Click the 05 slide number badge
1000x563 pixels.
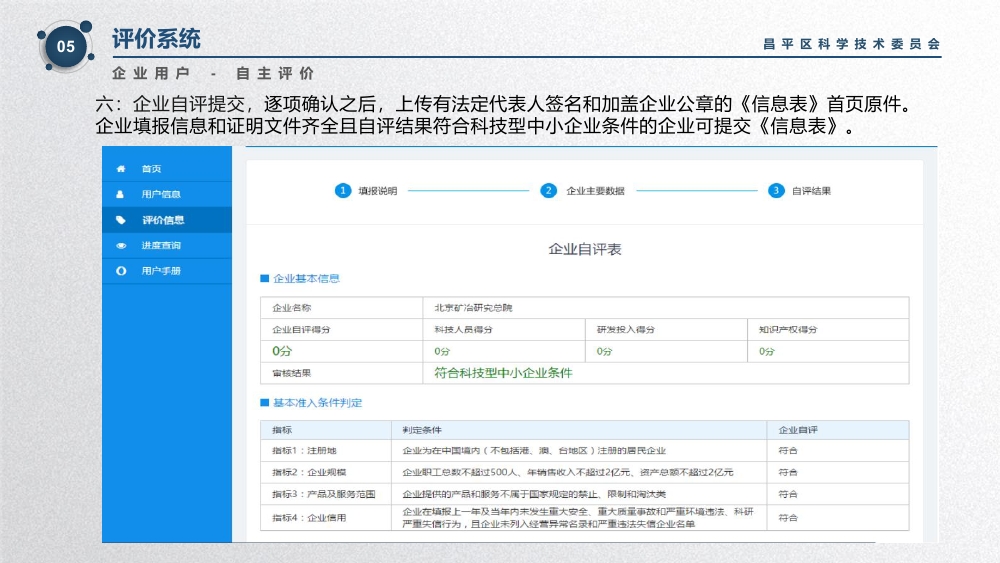point(66,47)
